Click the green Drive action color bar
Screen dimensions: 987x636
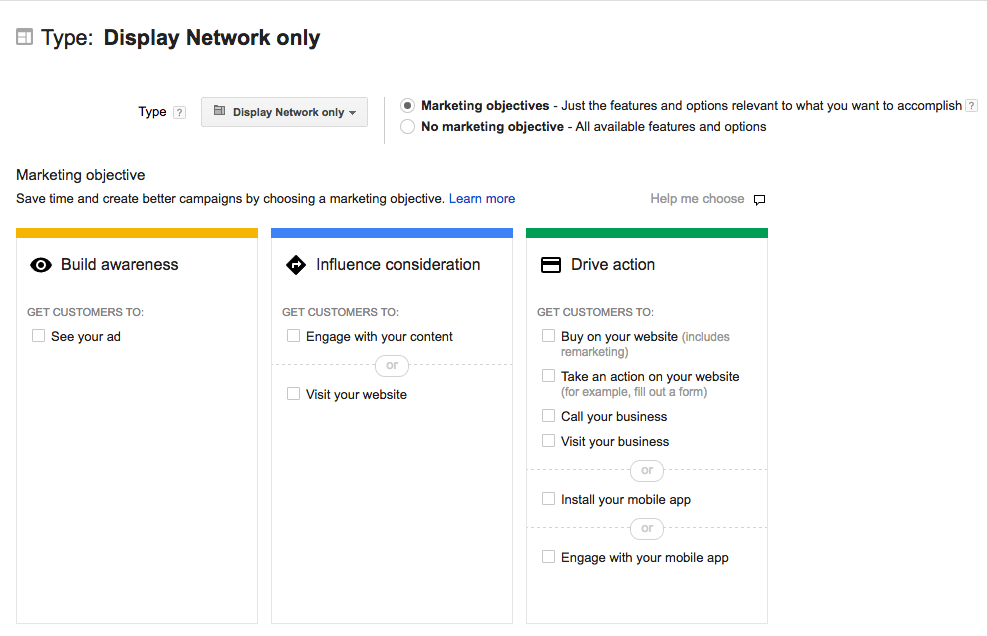pyautogui.click(x=646, y=233)
